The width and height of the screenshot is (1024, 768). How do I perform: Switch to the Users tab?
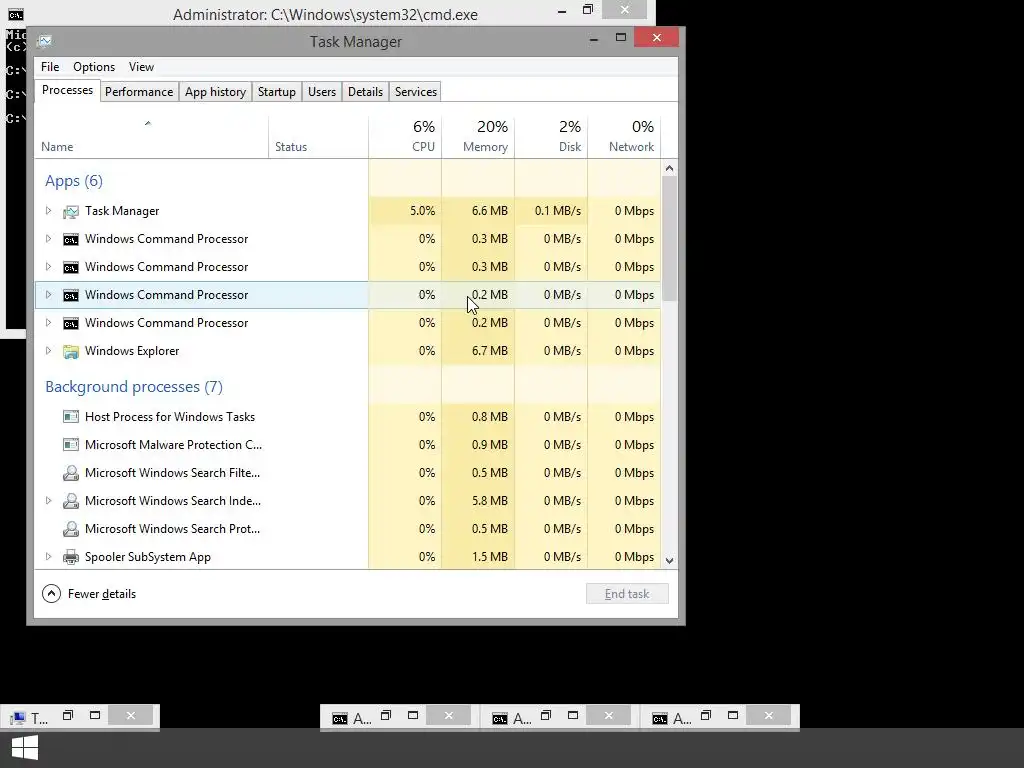(x=322, y=92)
